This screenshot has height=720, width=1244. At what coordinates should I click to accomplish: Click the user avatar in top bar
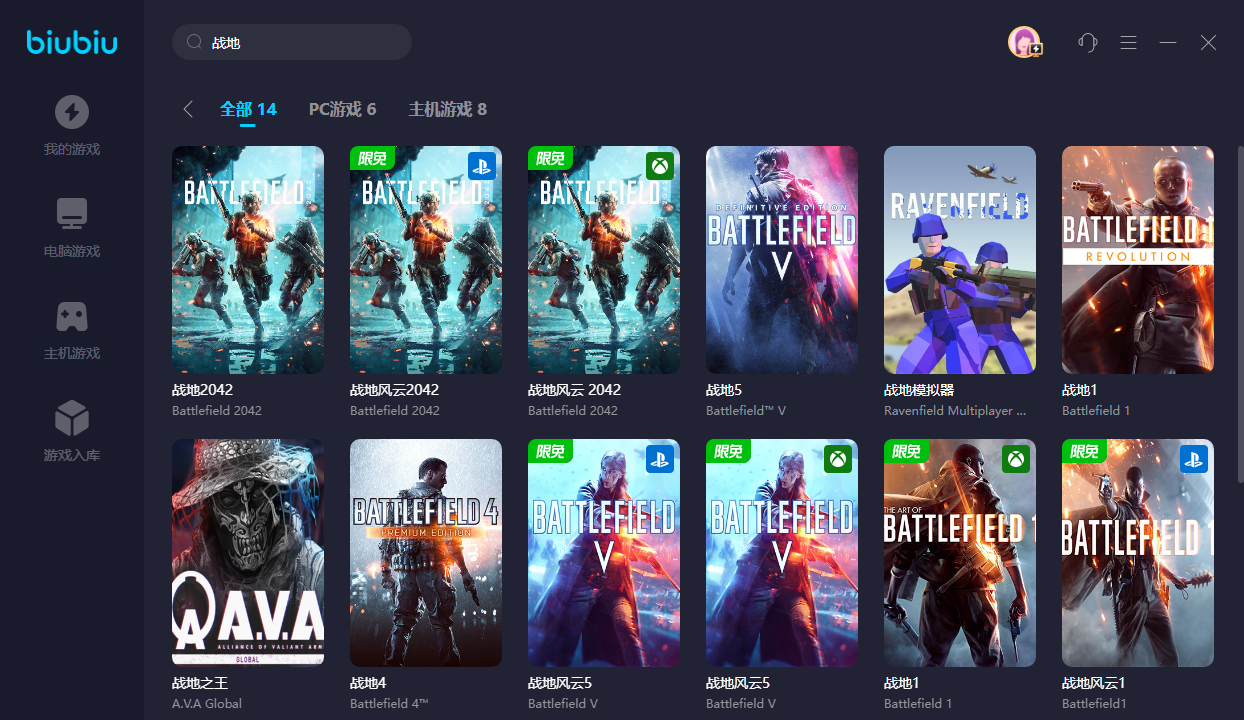[x=1024, y=42]
